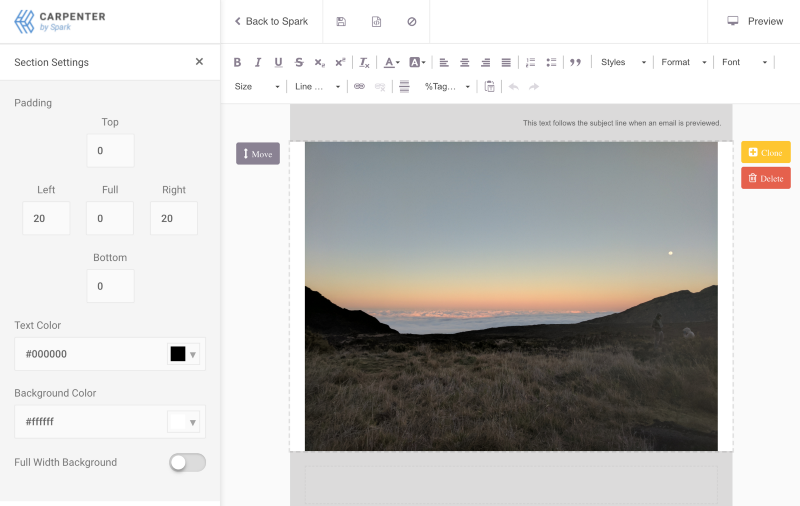This screenshot has width=800, height=506.
Task: Expand the Font dropdown
Action: pos(745,62)
